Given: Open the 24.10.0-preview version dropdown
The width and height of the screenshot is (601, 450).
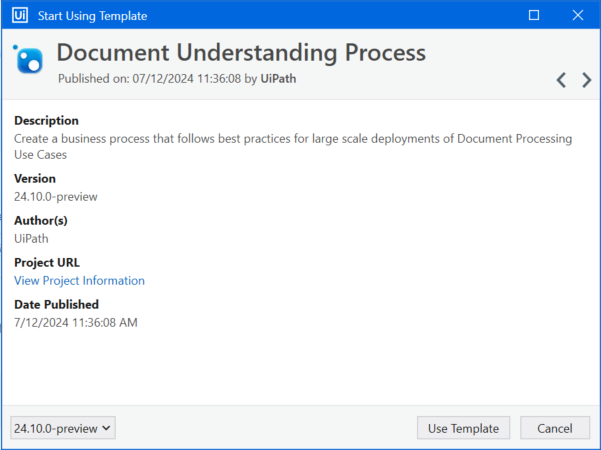Looking at the screenshot, I should 63,428.
